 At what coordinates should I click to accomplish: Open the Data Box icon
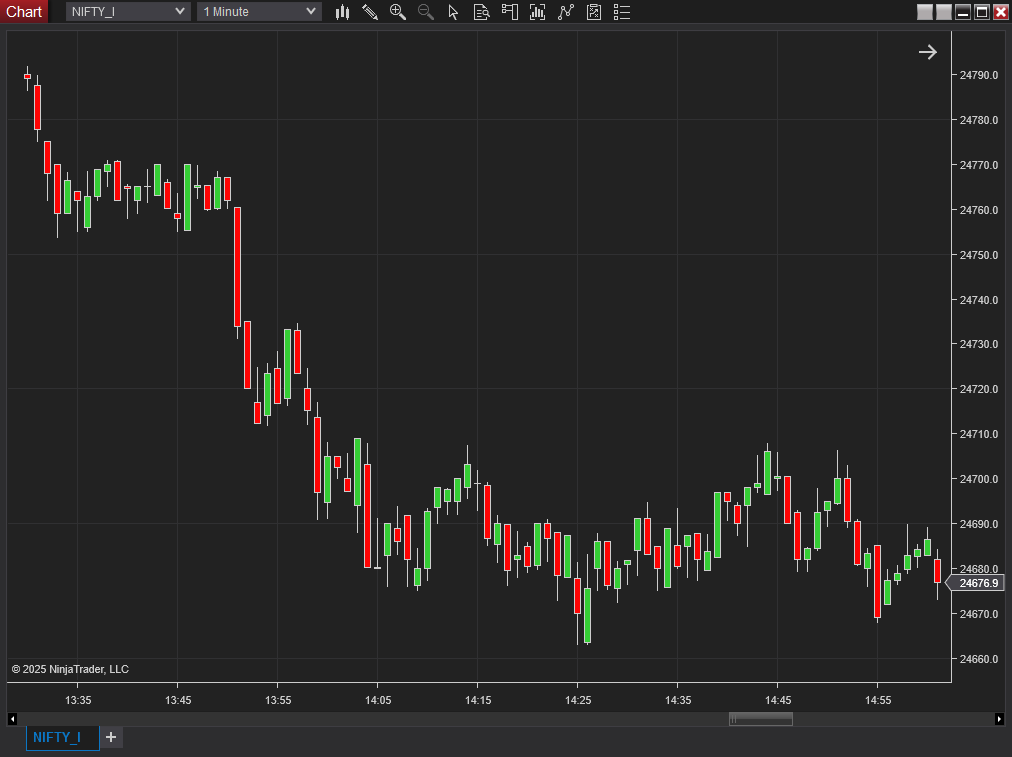pyautogui.click(x=481, y=12)
